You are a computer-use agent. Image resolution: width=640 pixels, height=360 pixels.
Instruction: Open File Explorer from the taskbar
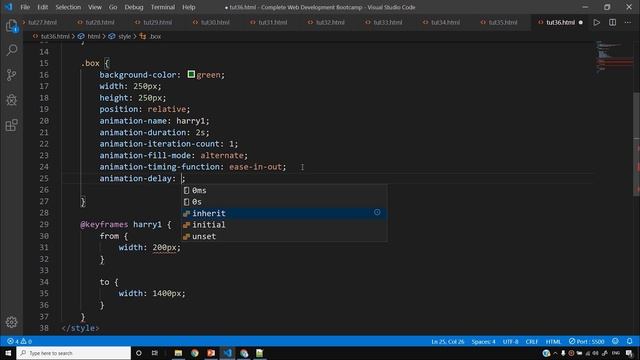178,353
